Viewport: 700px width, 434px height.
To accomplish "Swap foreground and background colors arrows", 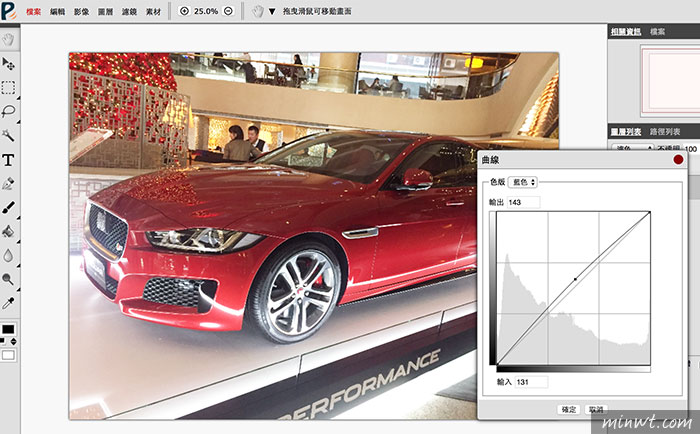I will (13, 342).
